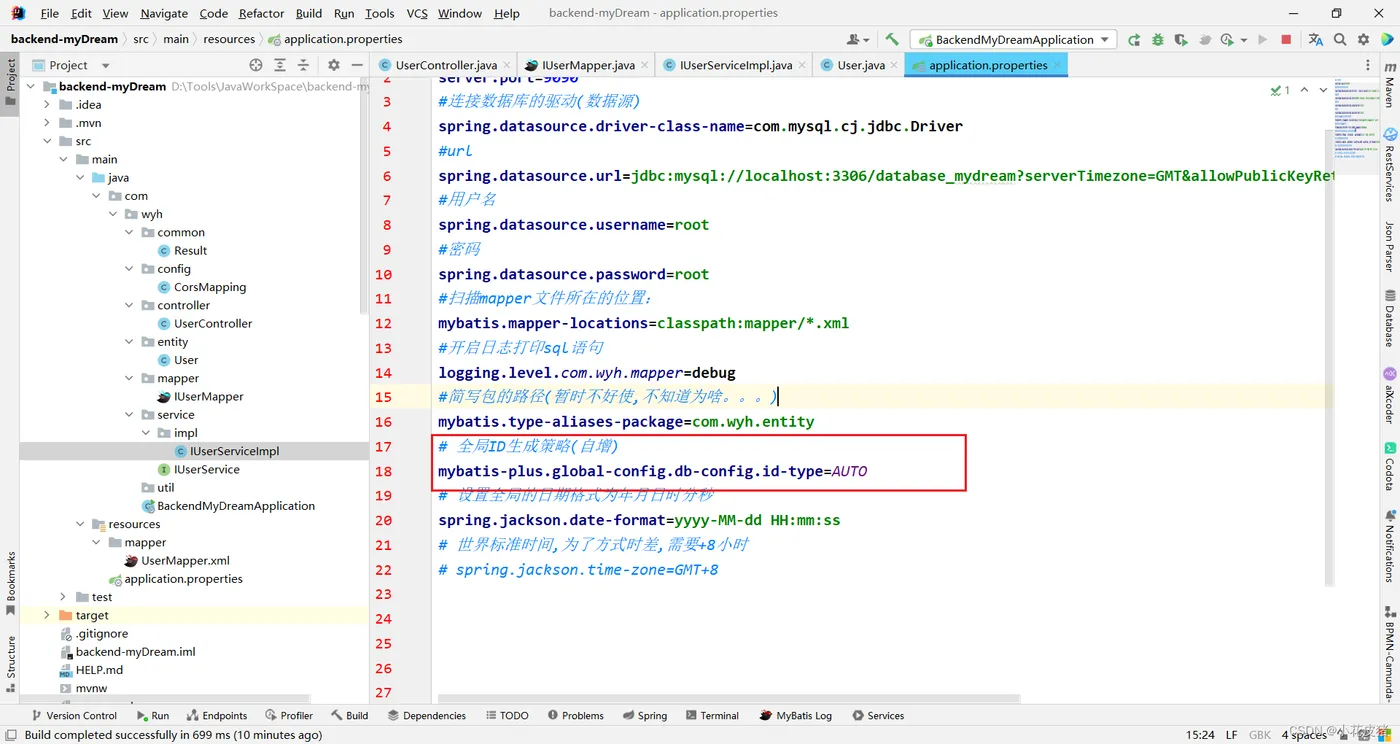The width and height of the screenshot is (1400, 744).
Task: Open the aiXcoder side panel
Action: click(x=1390, y=395)
